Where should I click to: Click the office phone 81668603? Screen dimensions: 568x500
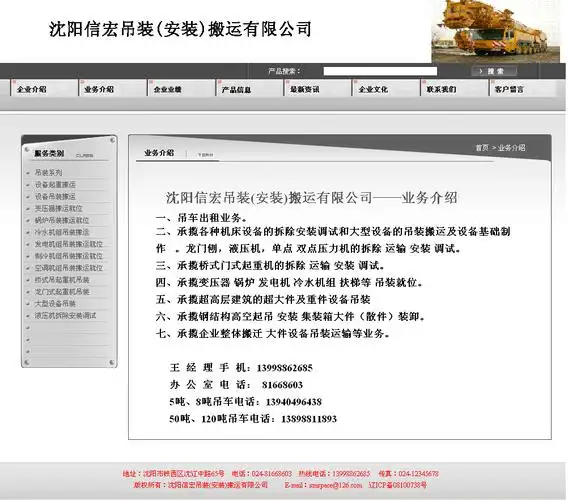[283, 385]
